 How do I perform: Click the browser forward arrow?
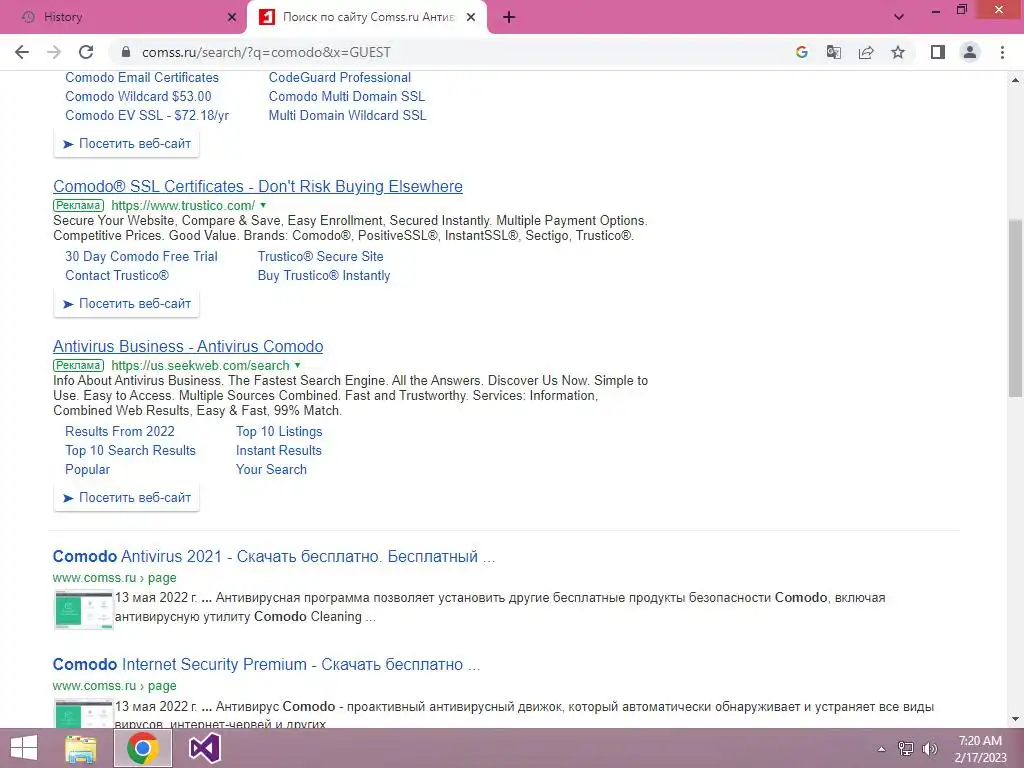tap(54, 52)
